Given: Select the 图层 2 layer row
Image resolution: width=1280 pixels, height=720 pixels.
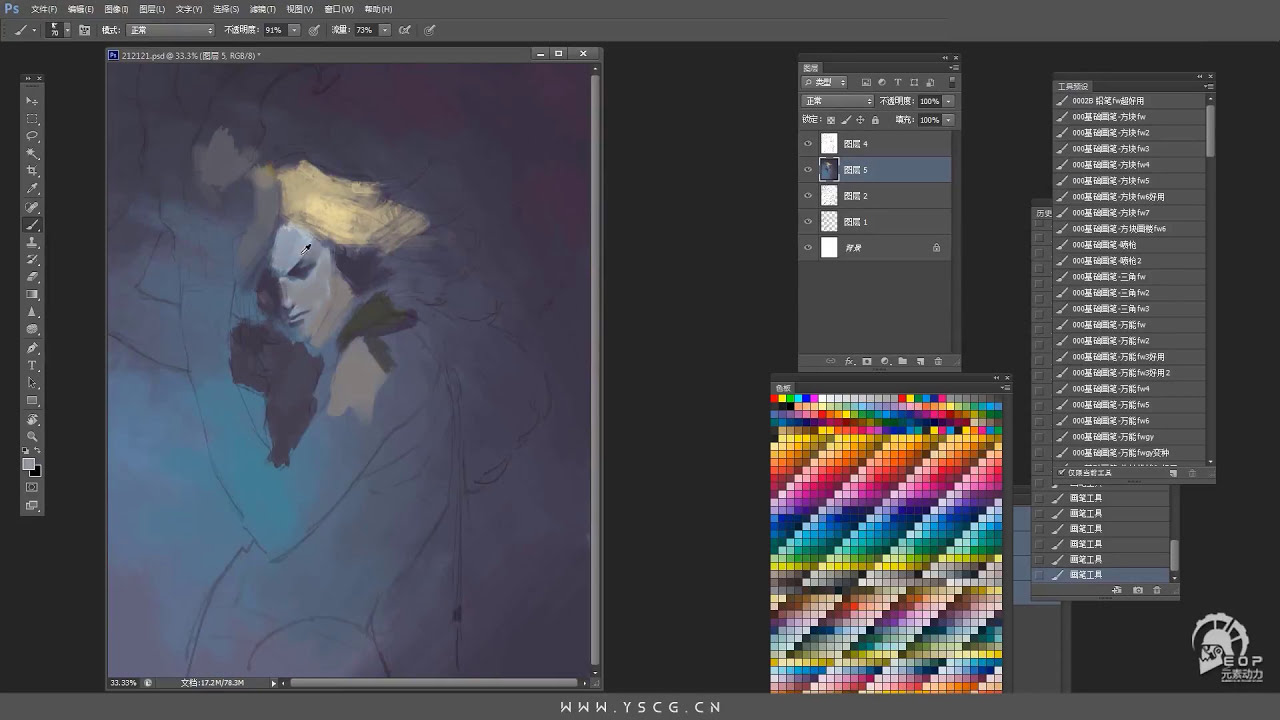Looking at the screenshot, I should pos(875,196).
